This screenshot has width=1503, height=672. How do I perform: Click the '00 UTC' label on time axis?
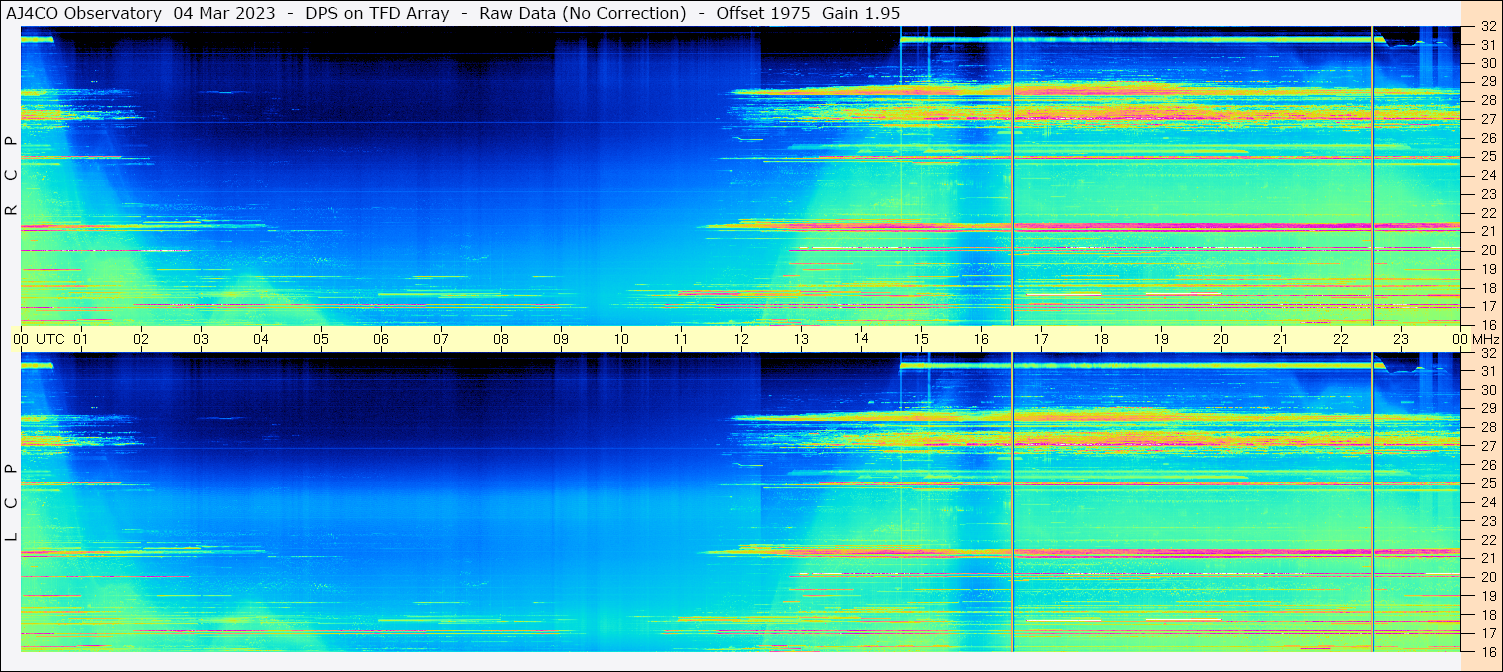[x=40, y=339]
